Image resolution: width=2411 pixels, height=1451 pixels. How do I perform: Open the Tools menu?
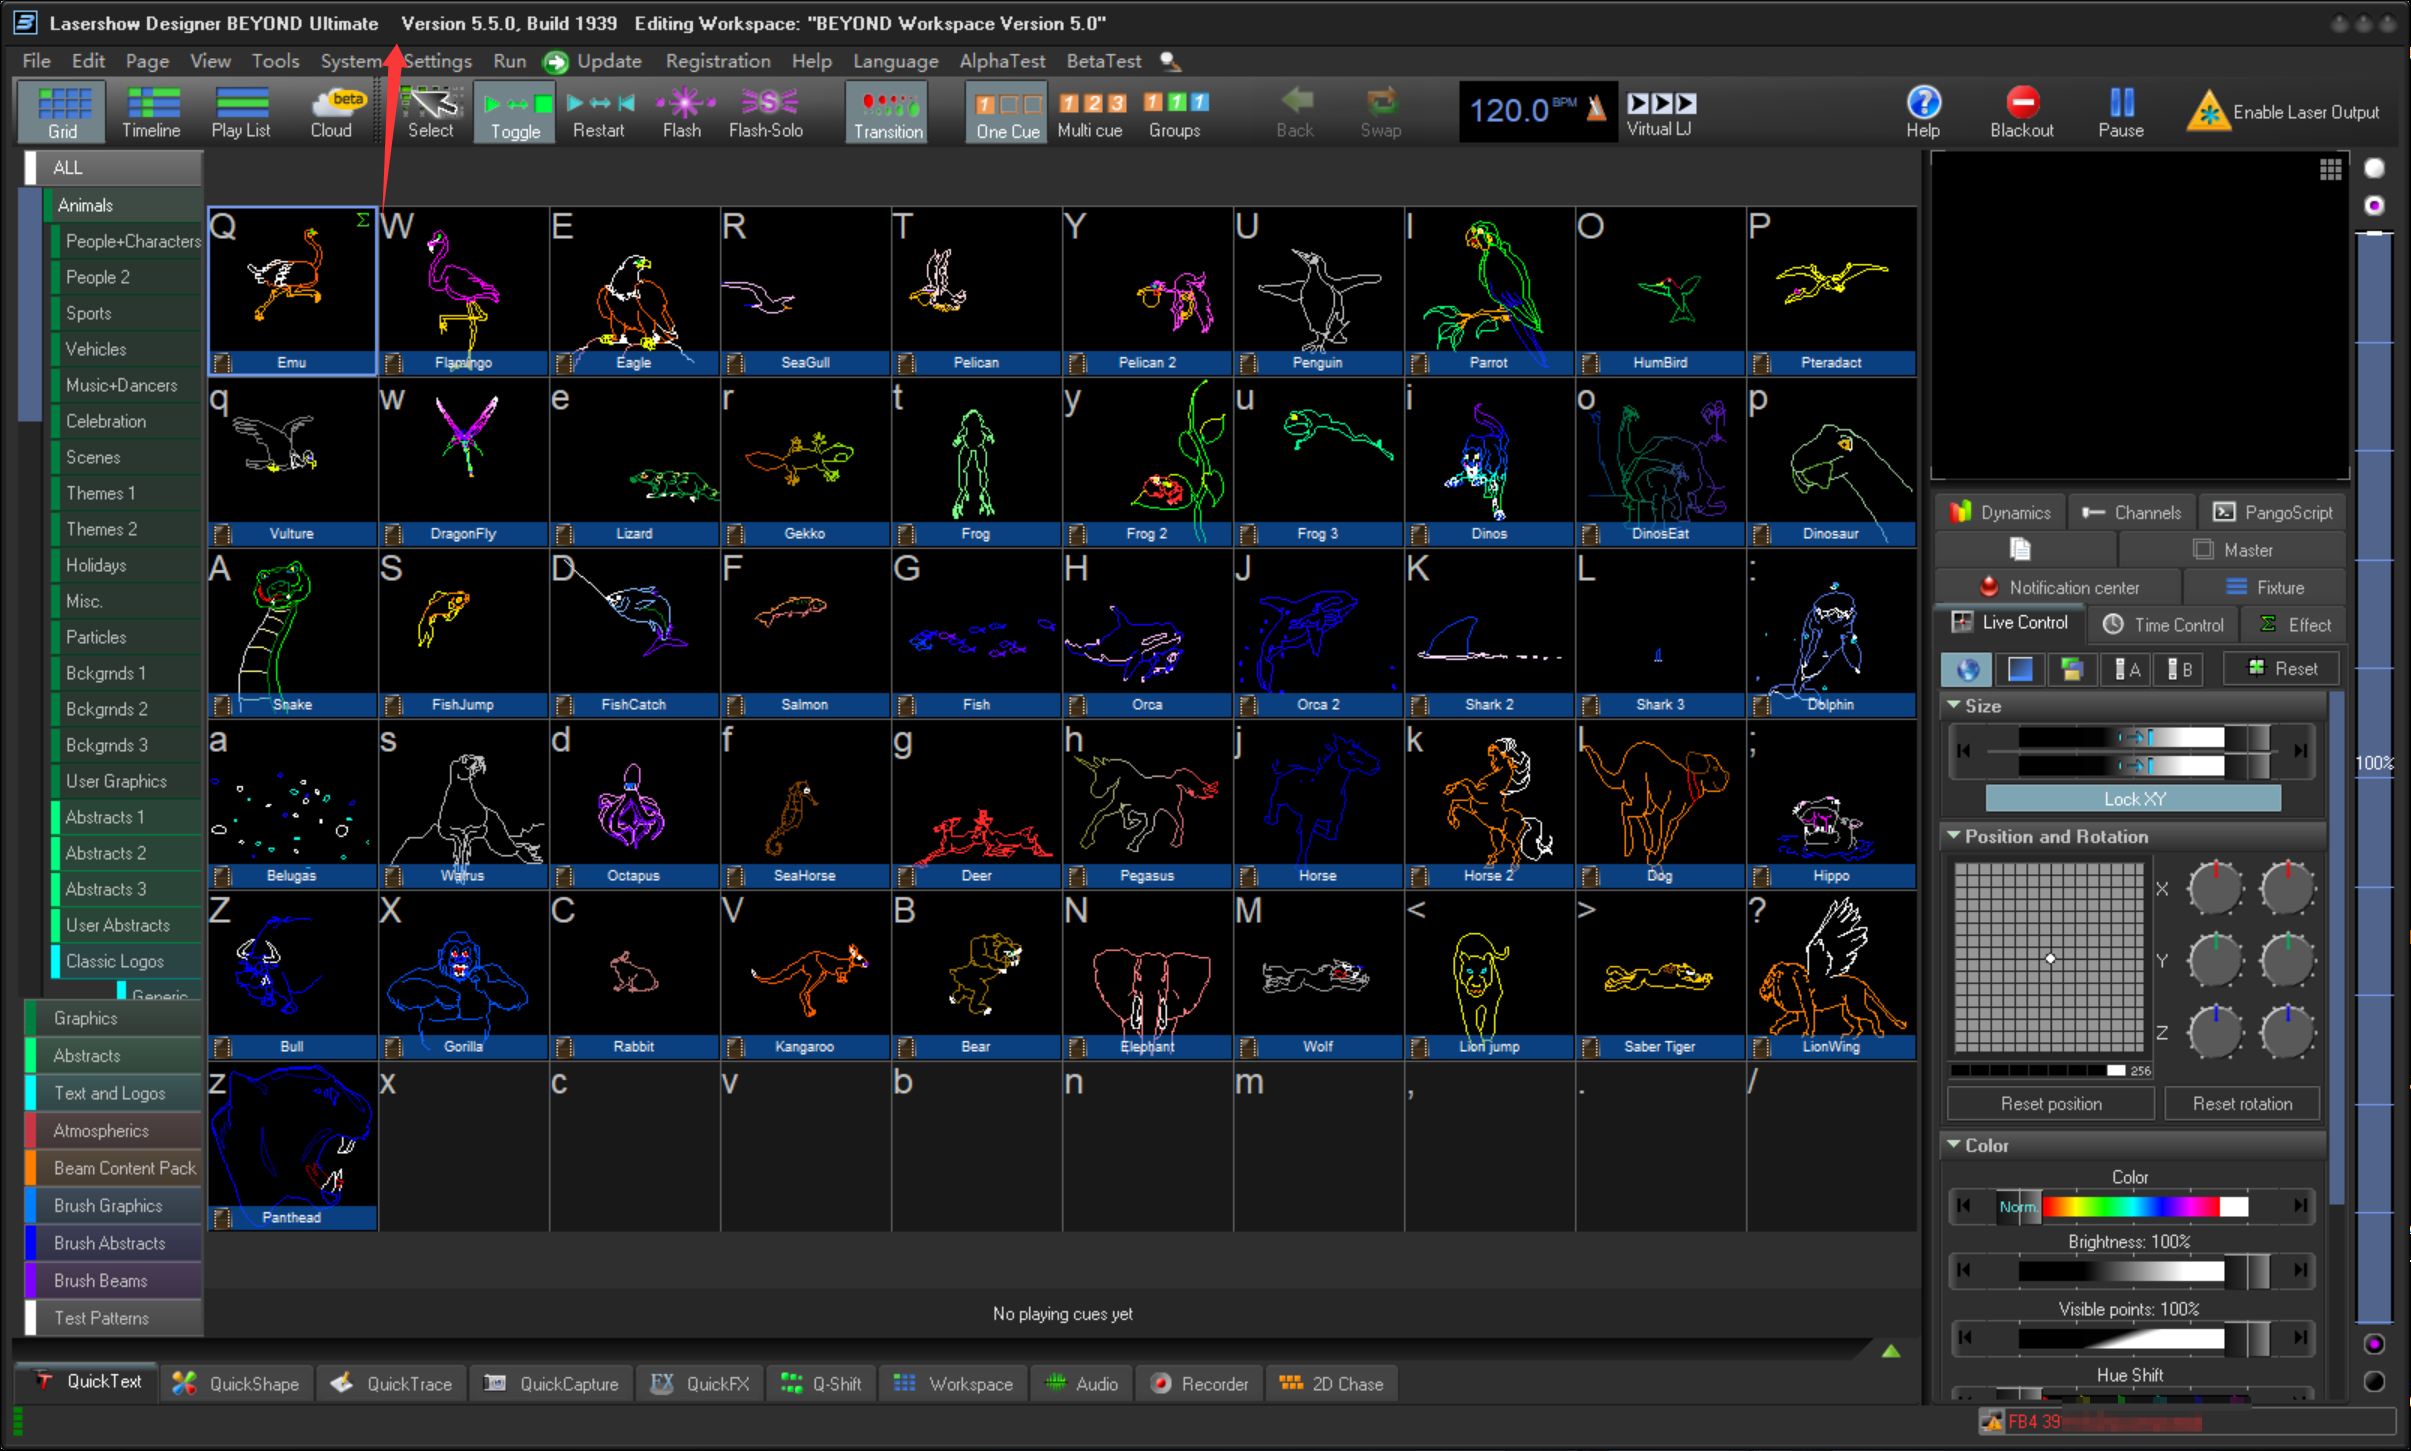(x=275, y=61)
